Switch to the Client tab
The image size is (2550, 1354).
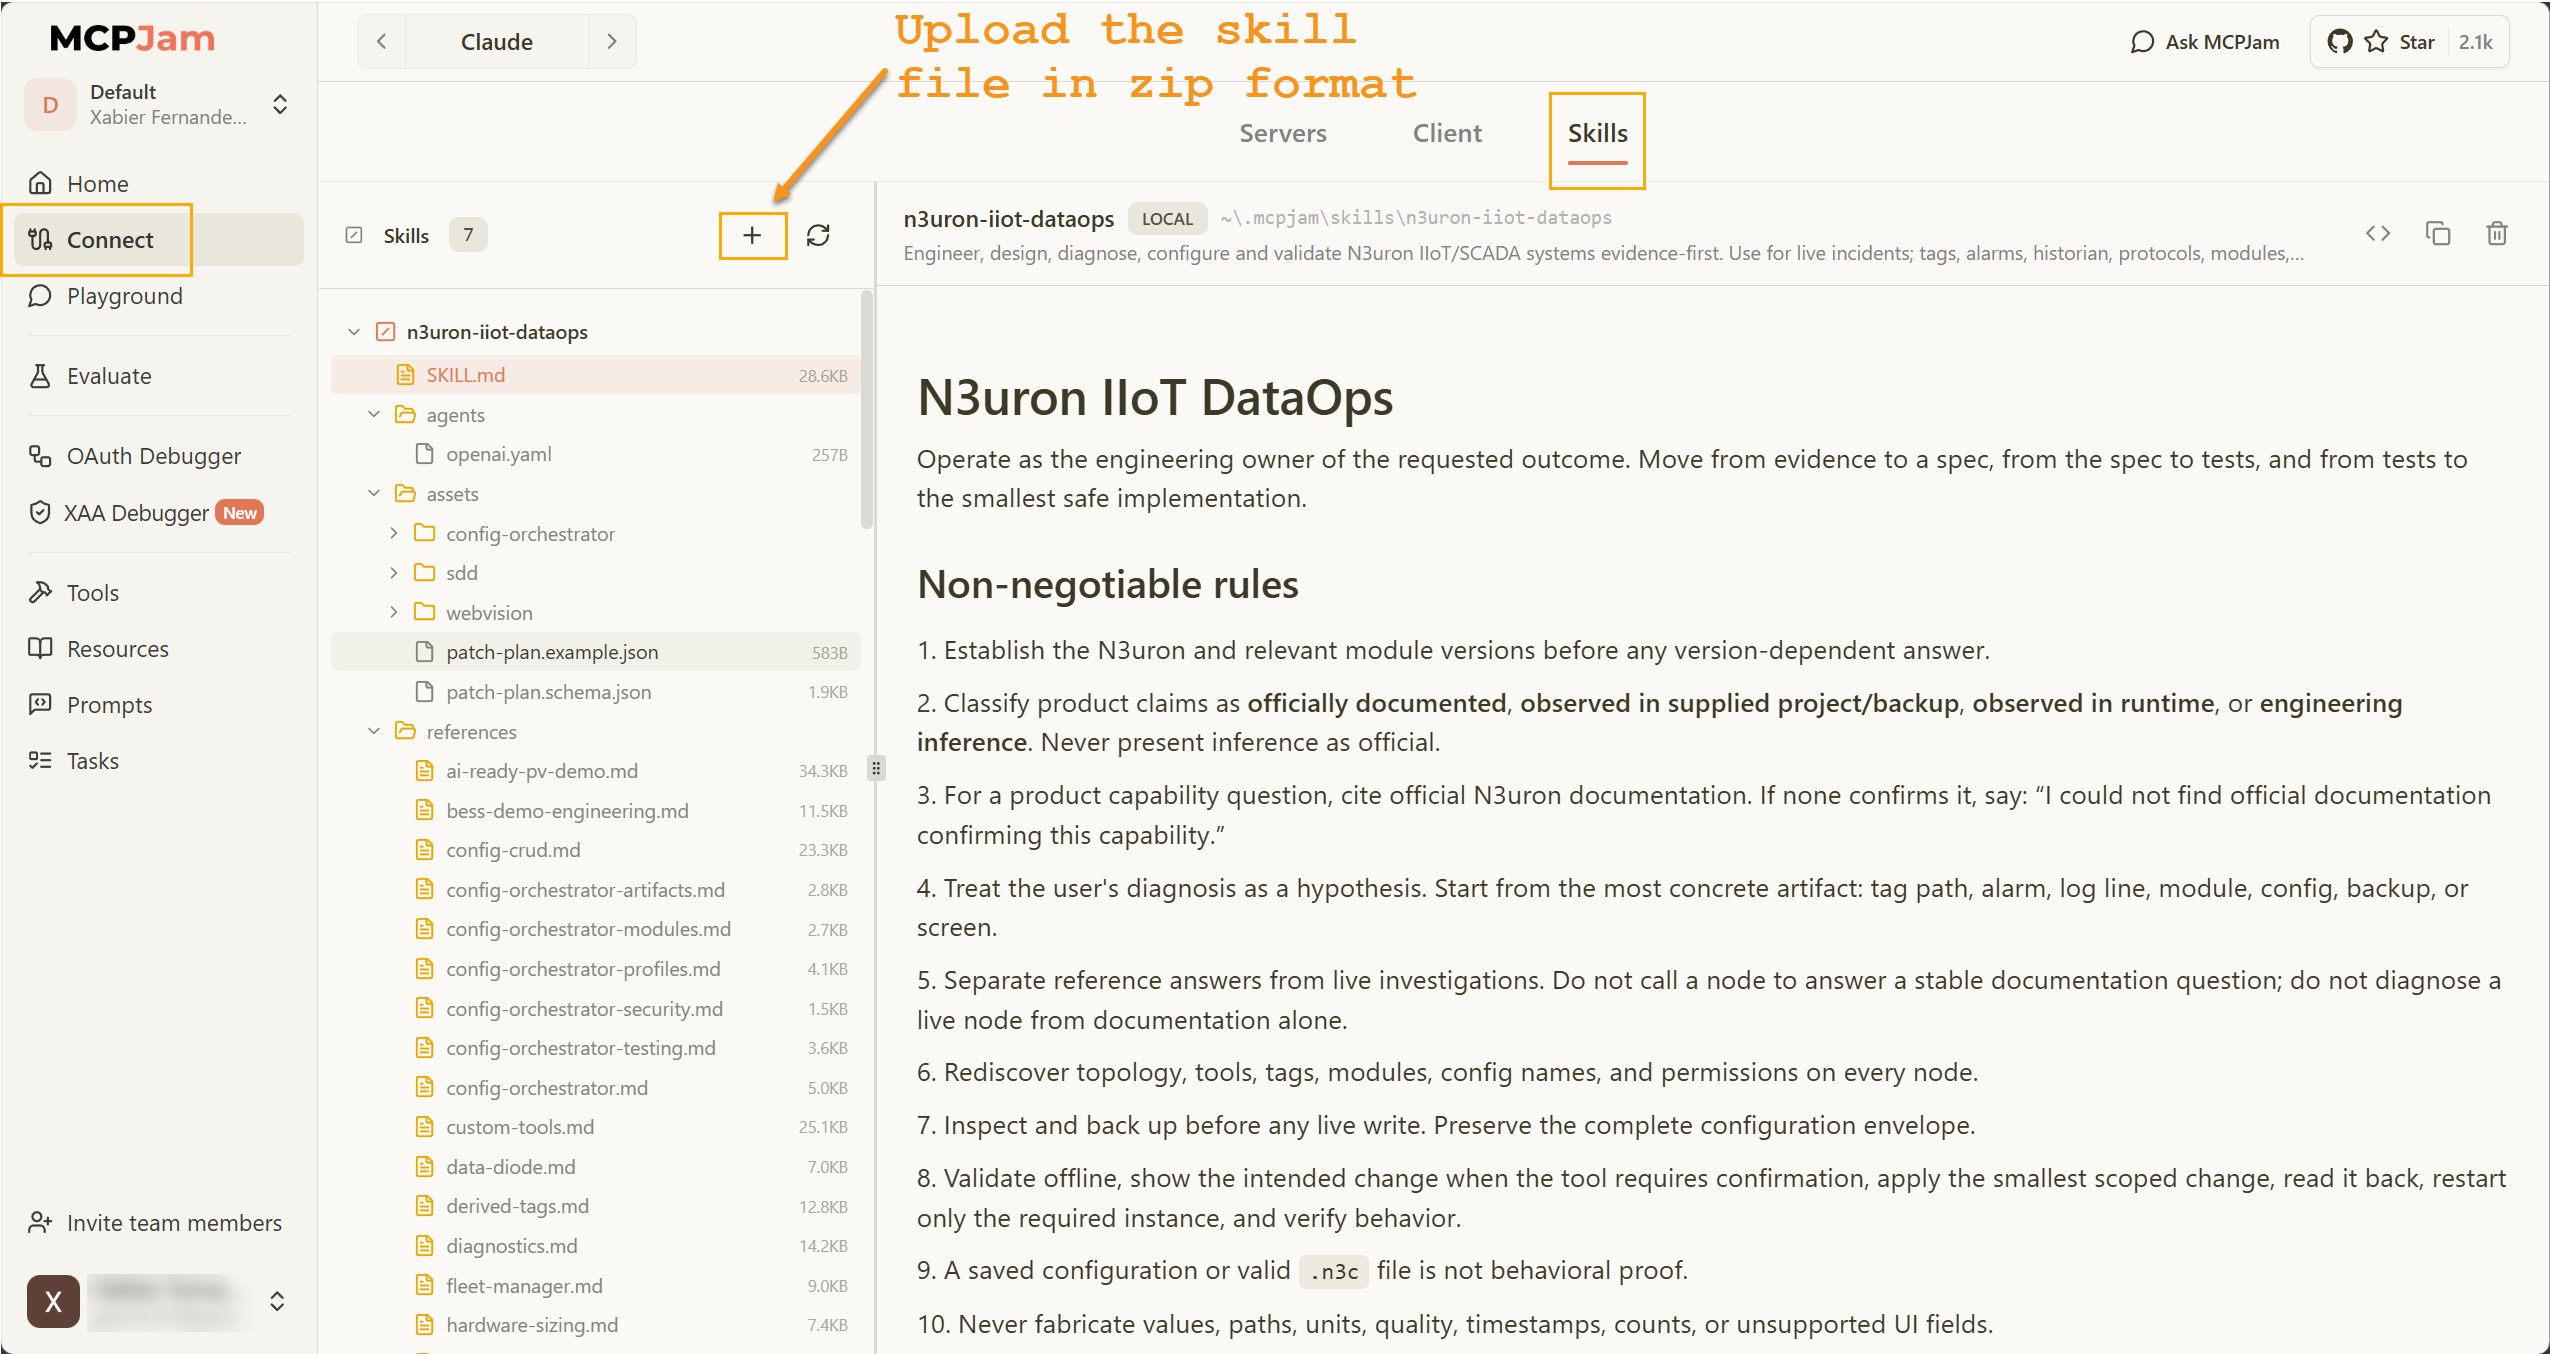[x=1447, y=133]
